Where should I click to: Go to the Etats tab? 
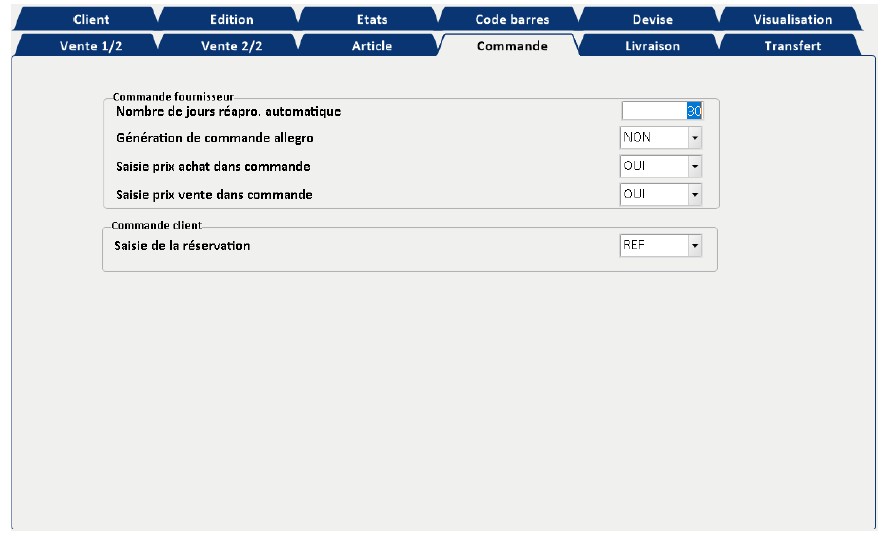[x=371, y=19]
